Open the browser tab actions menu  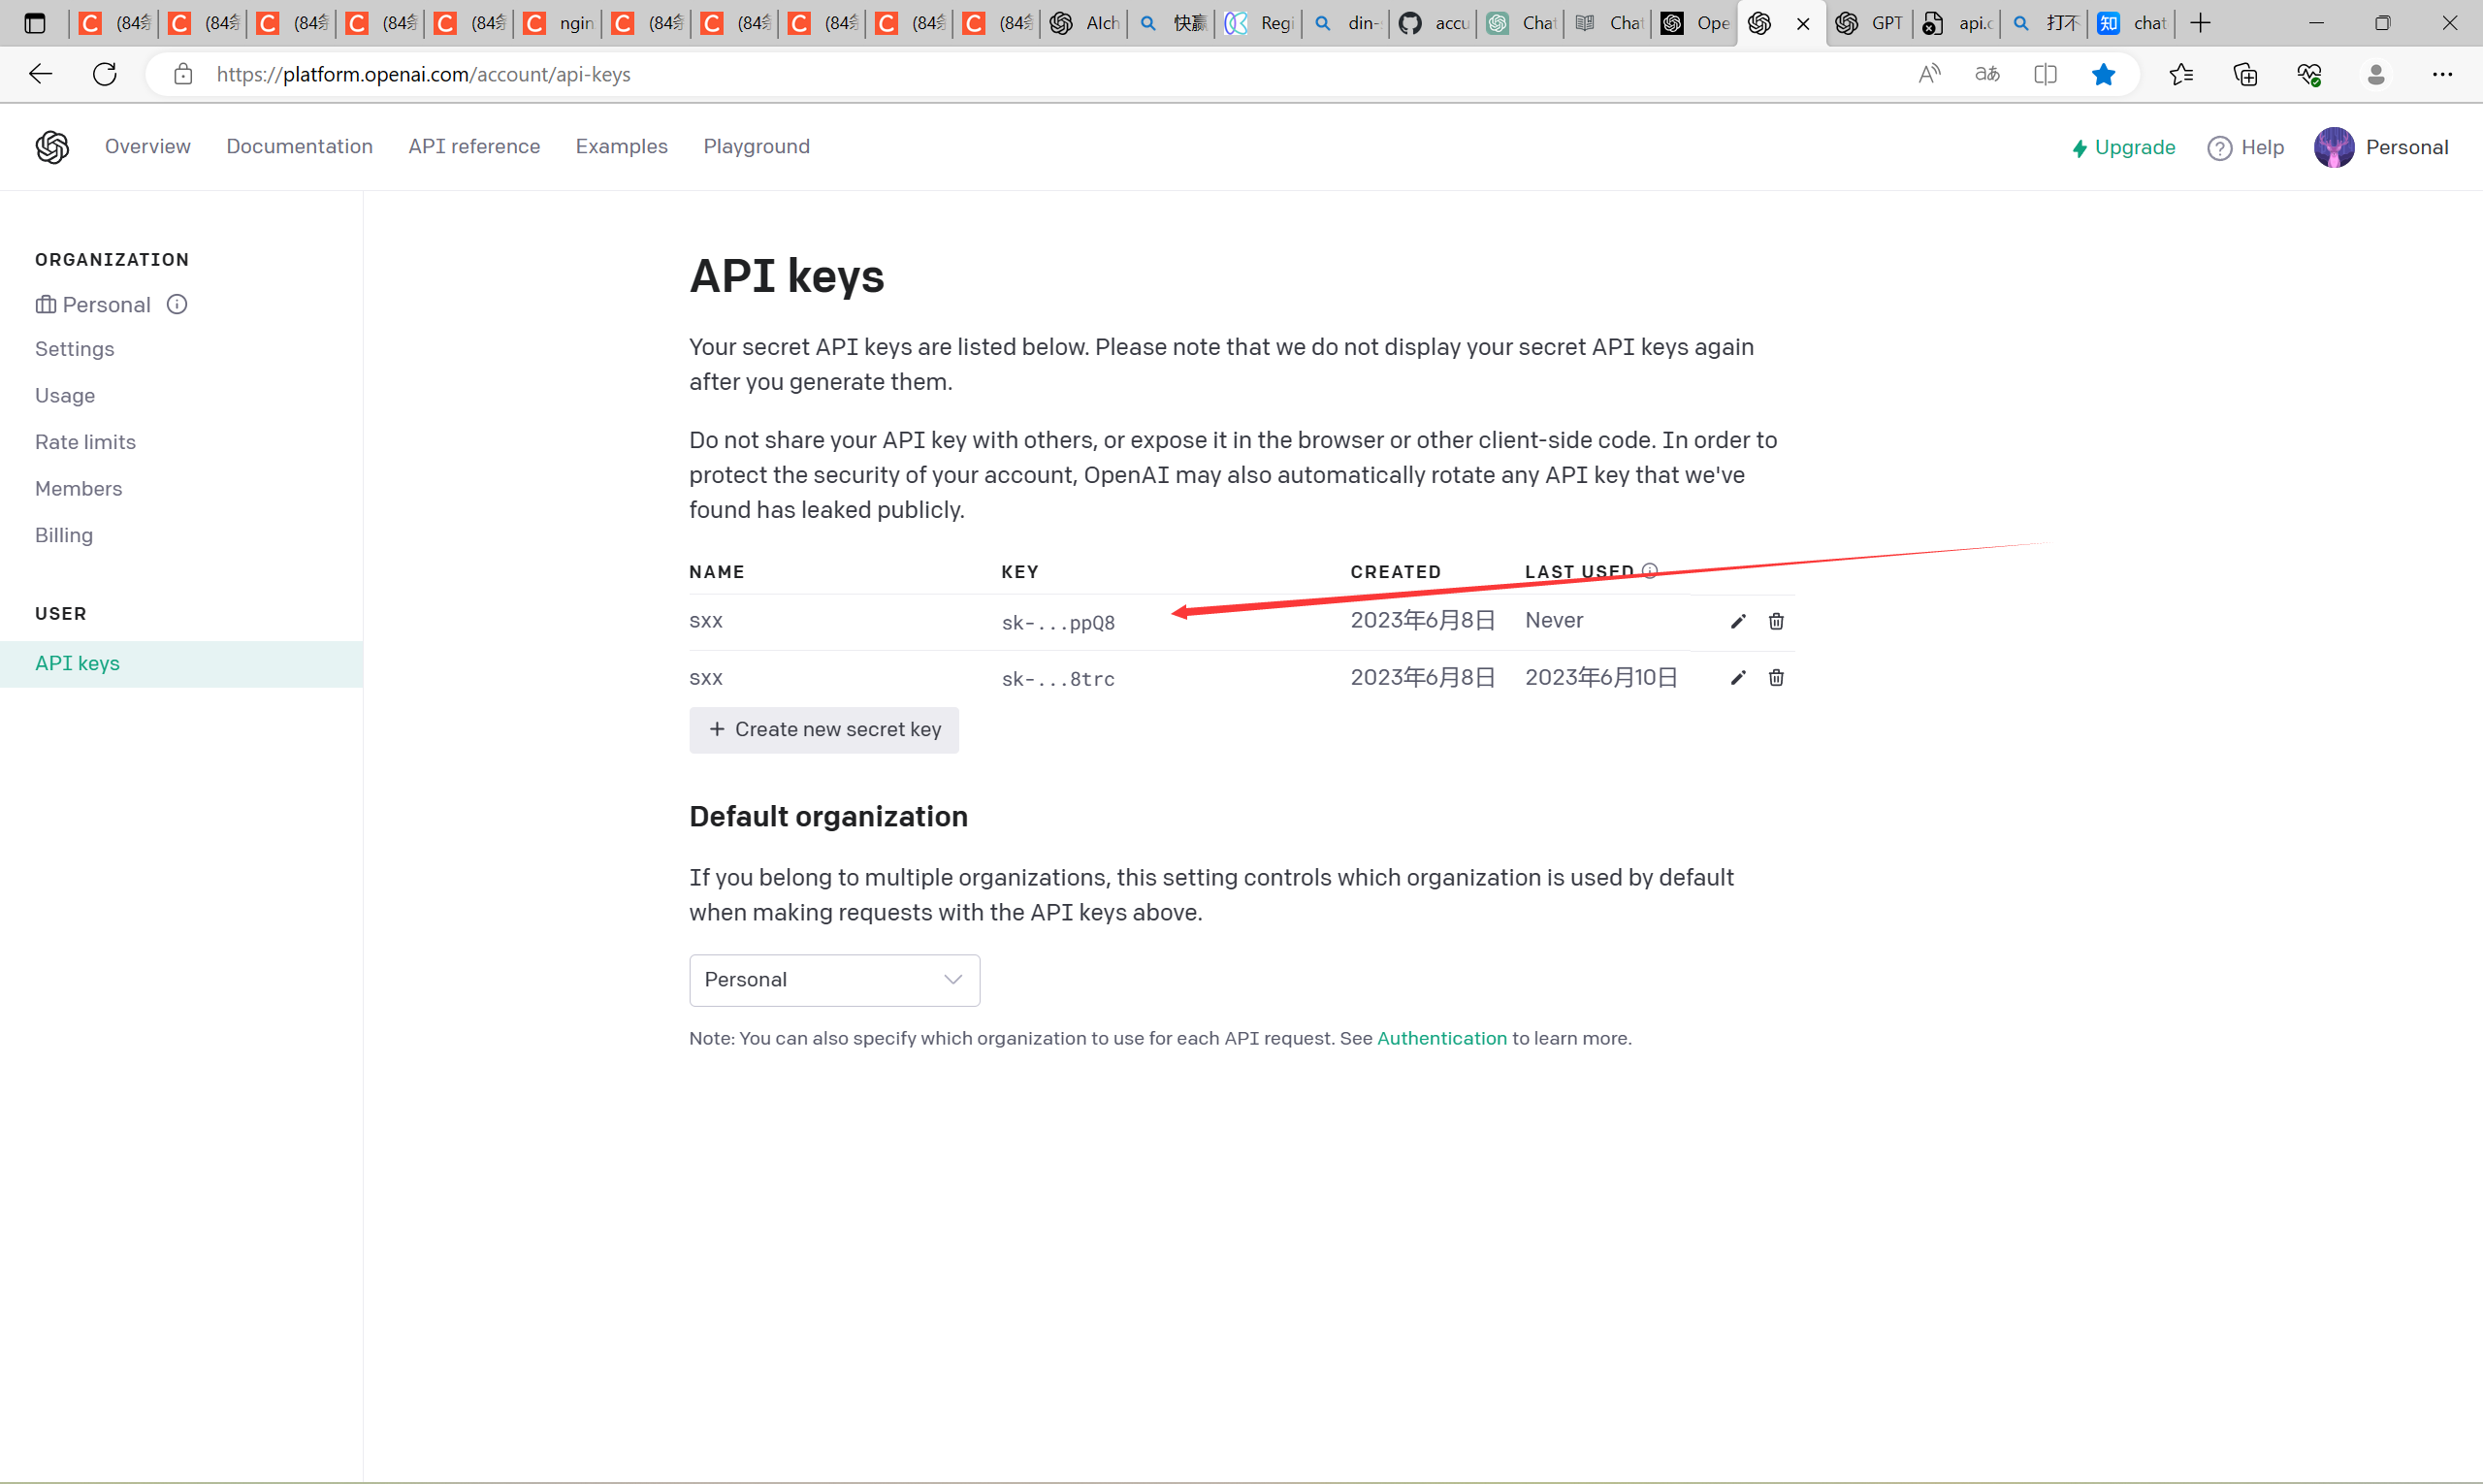(36, 22)
